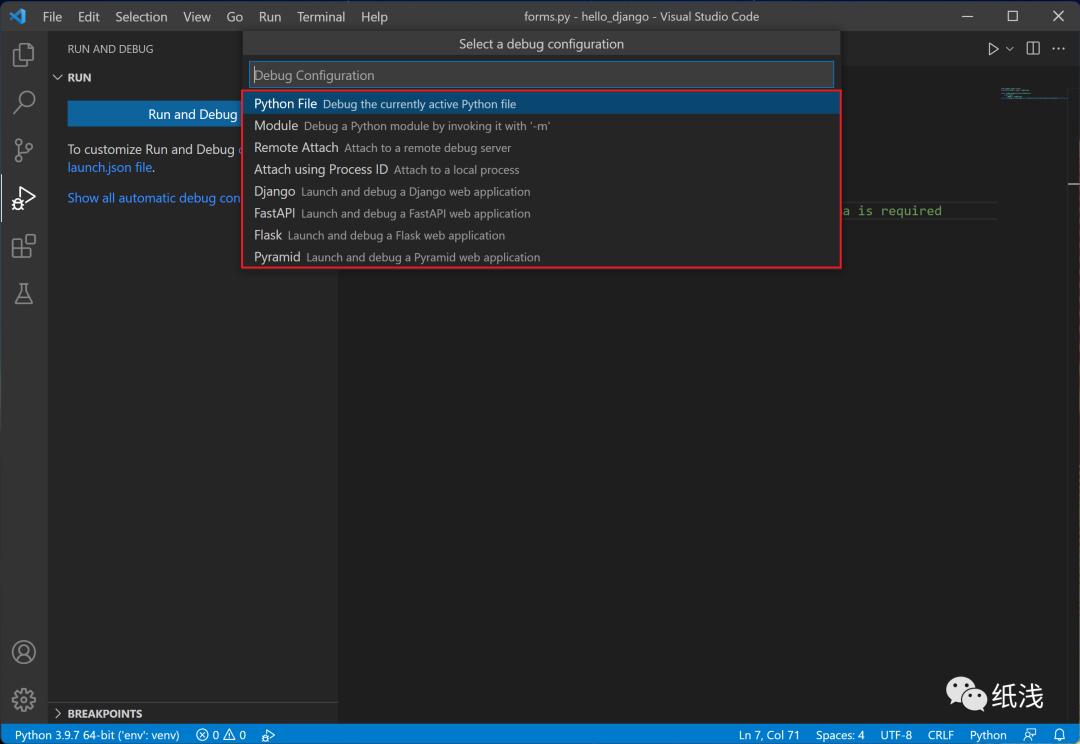Open the Testing view beaker icon
Screen dimensions: 1080x744
tap(23, 293)
